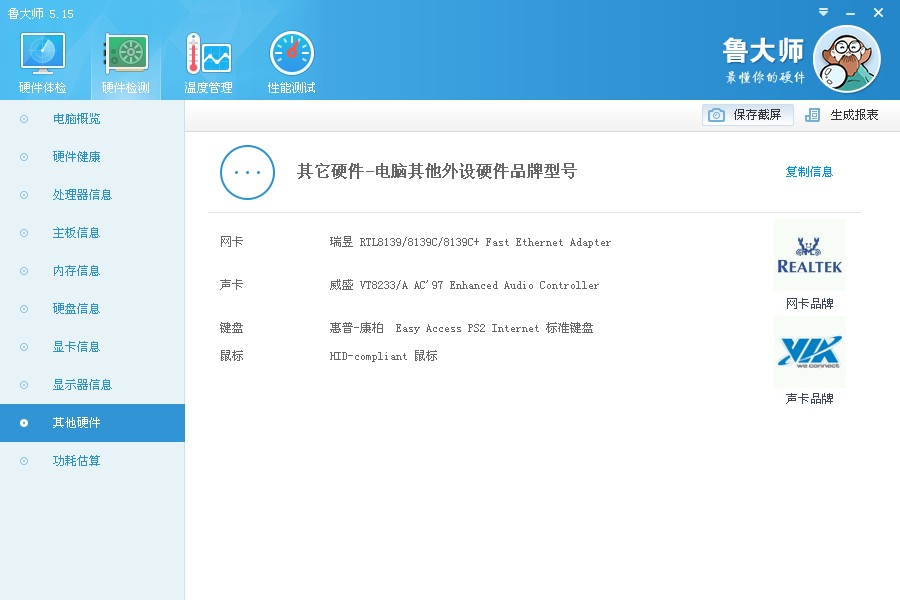Click the 其它硬件 page heading

tap(437, 171)
